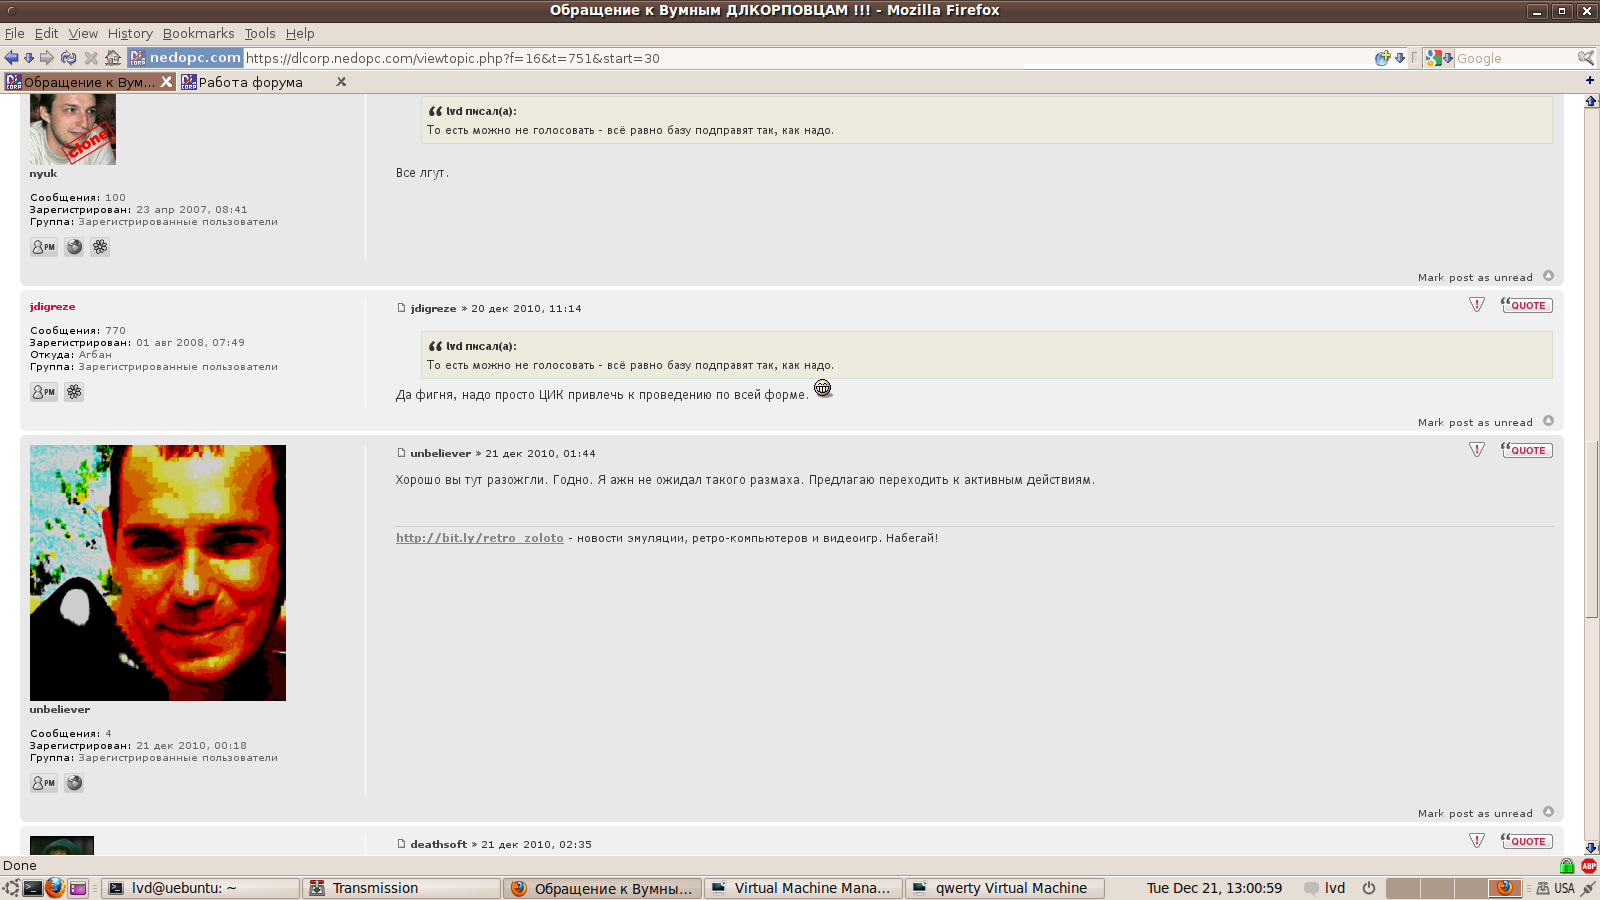This screenshot has height=900, width=1600.
Task: Open the bit.ly/retro_zoloto link
Action: tap(480, 538)
